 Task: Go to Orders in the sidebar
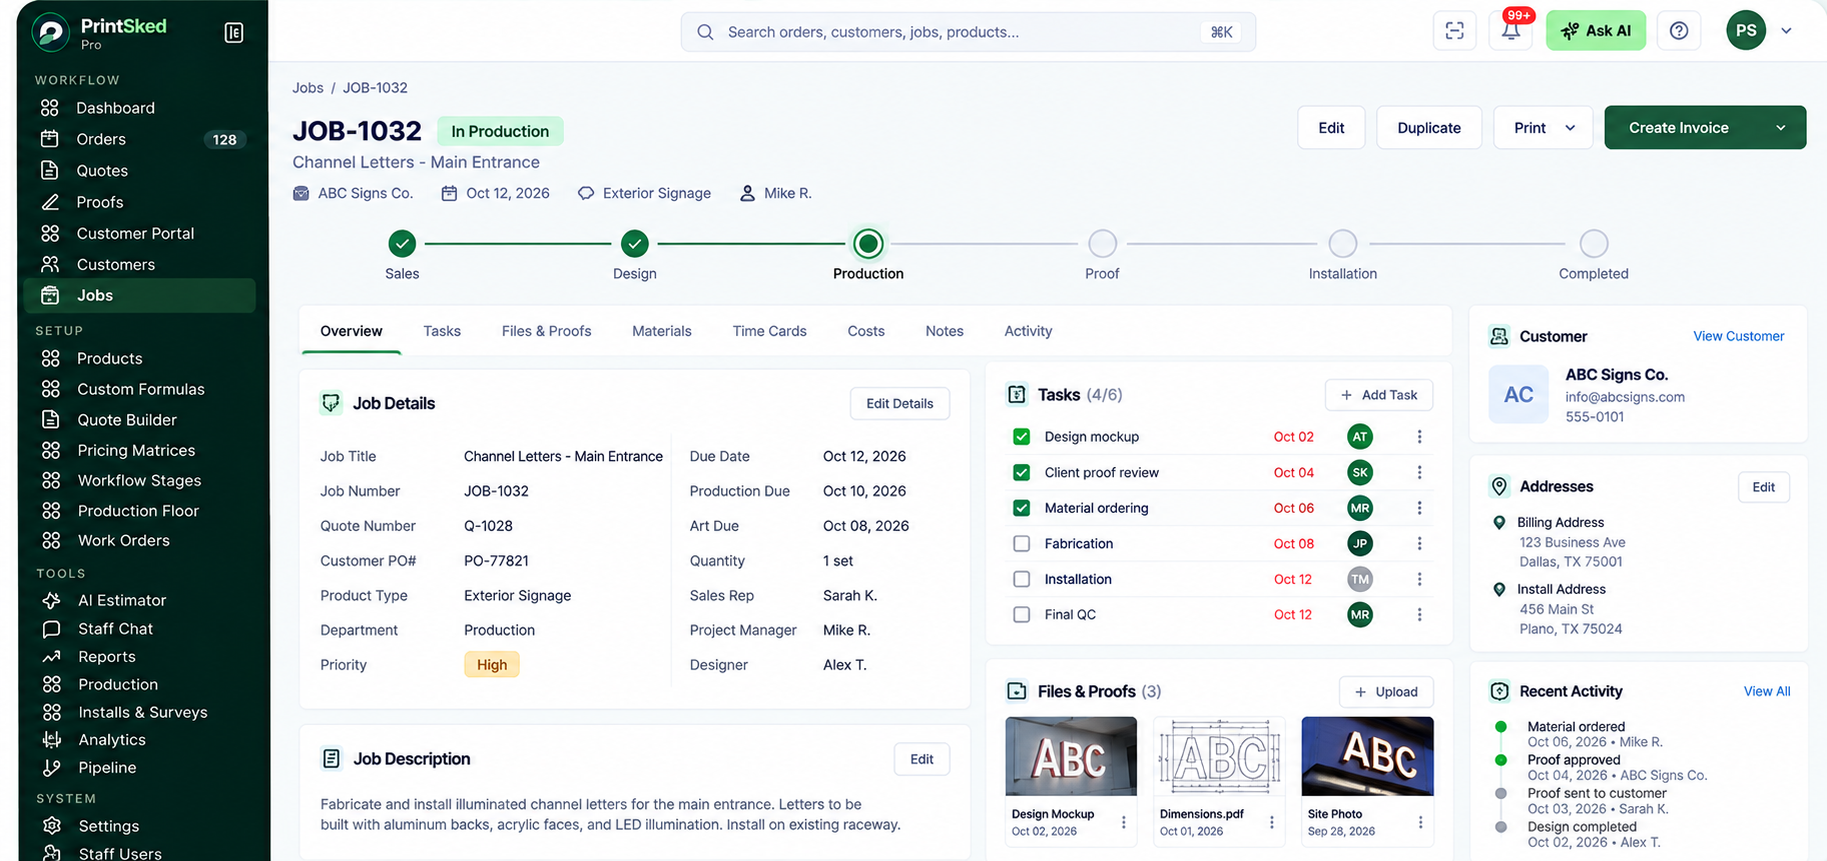pyautogui.click(x=139, y=139)
